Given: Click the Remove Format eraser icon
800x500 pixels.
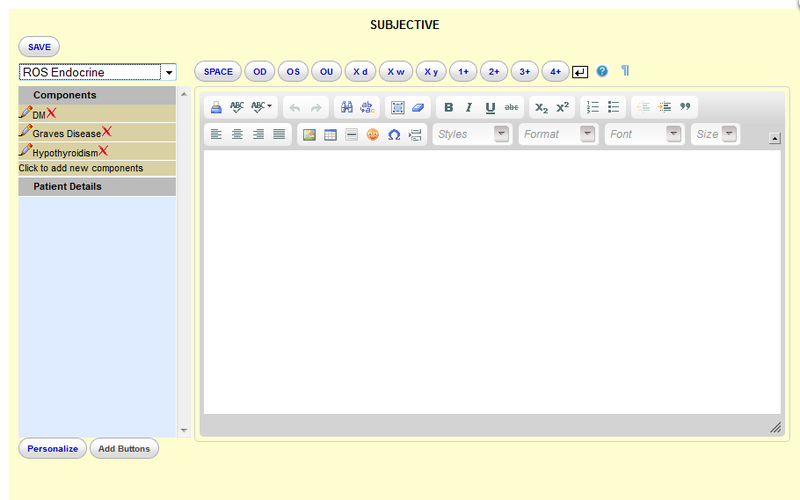Looking at the screenshot, I should [418, 108].
